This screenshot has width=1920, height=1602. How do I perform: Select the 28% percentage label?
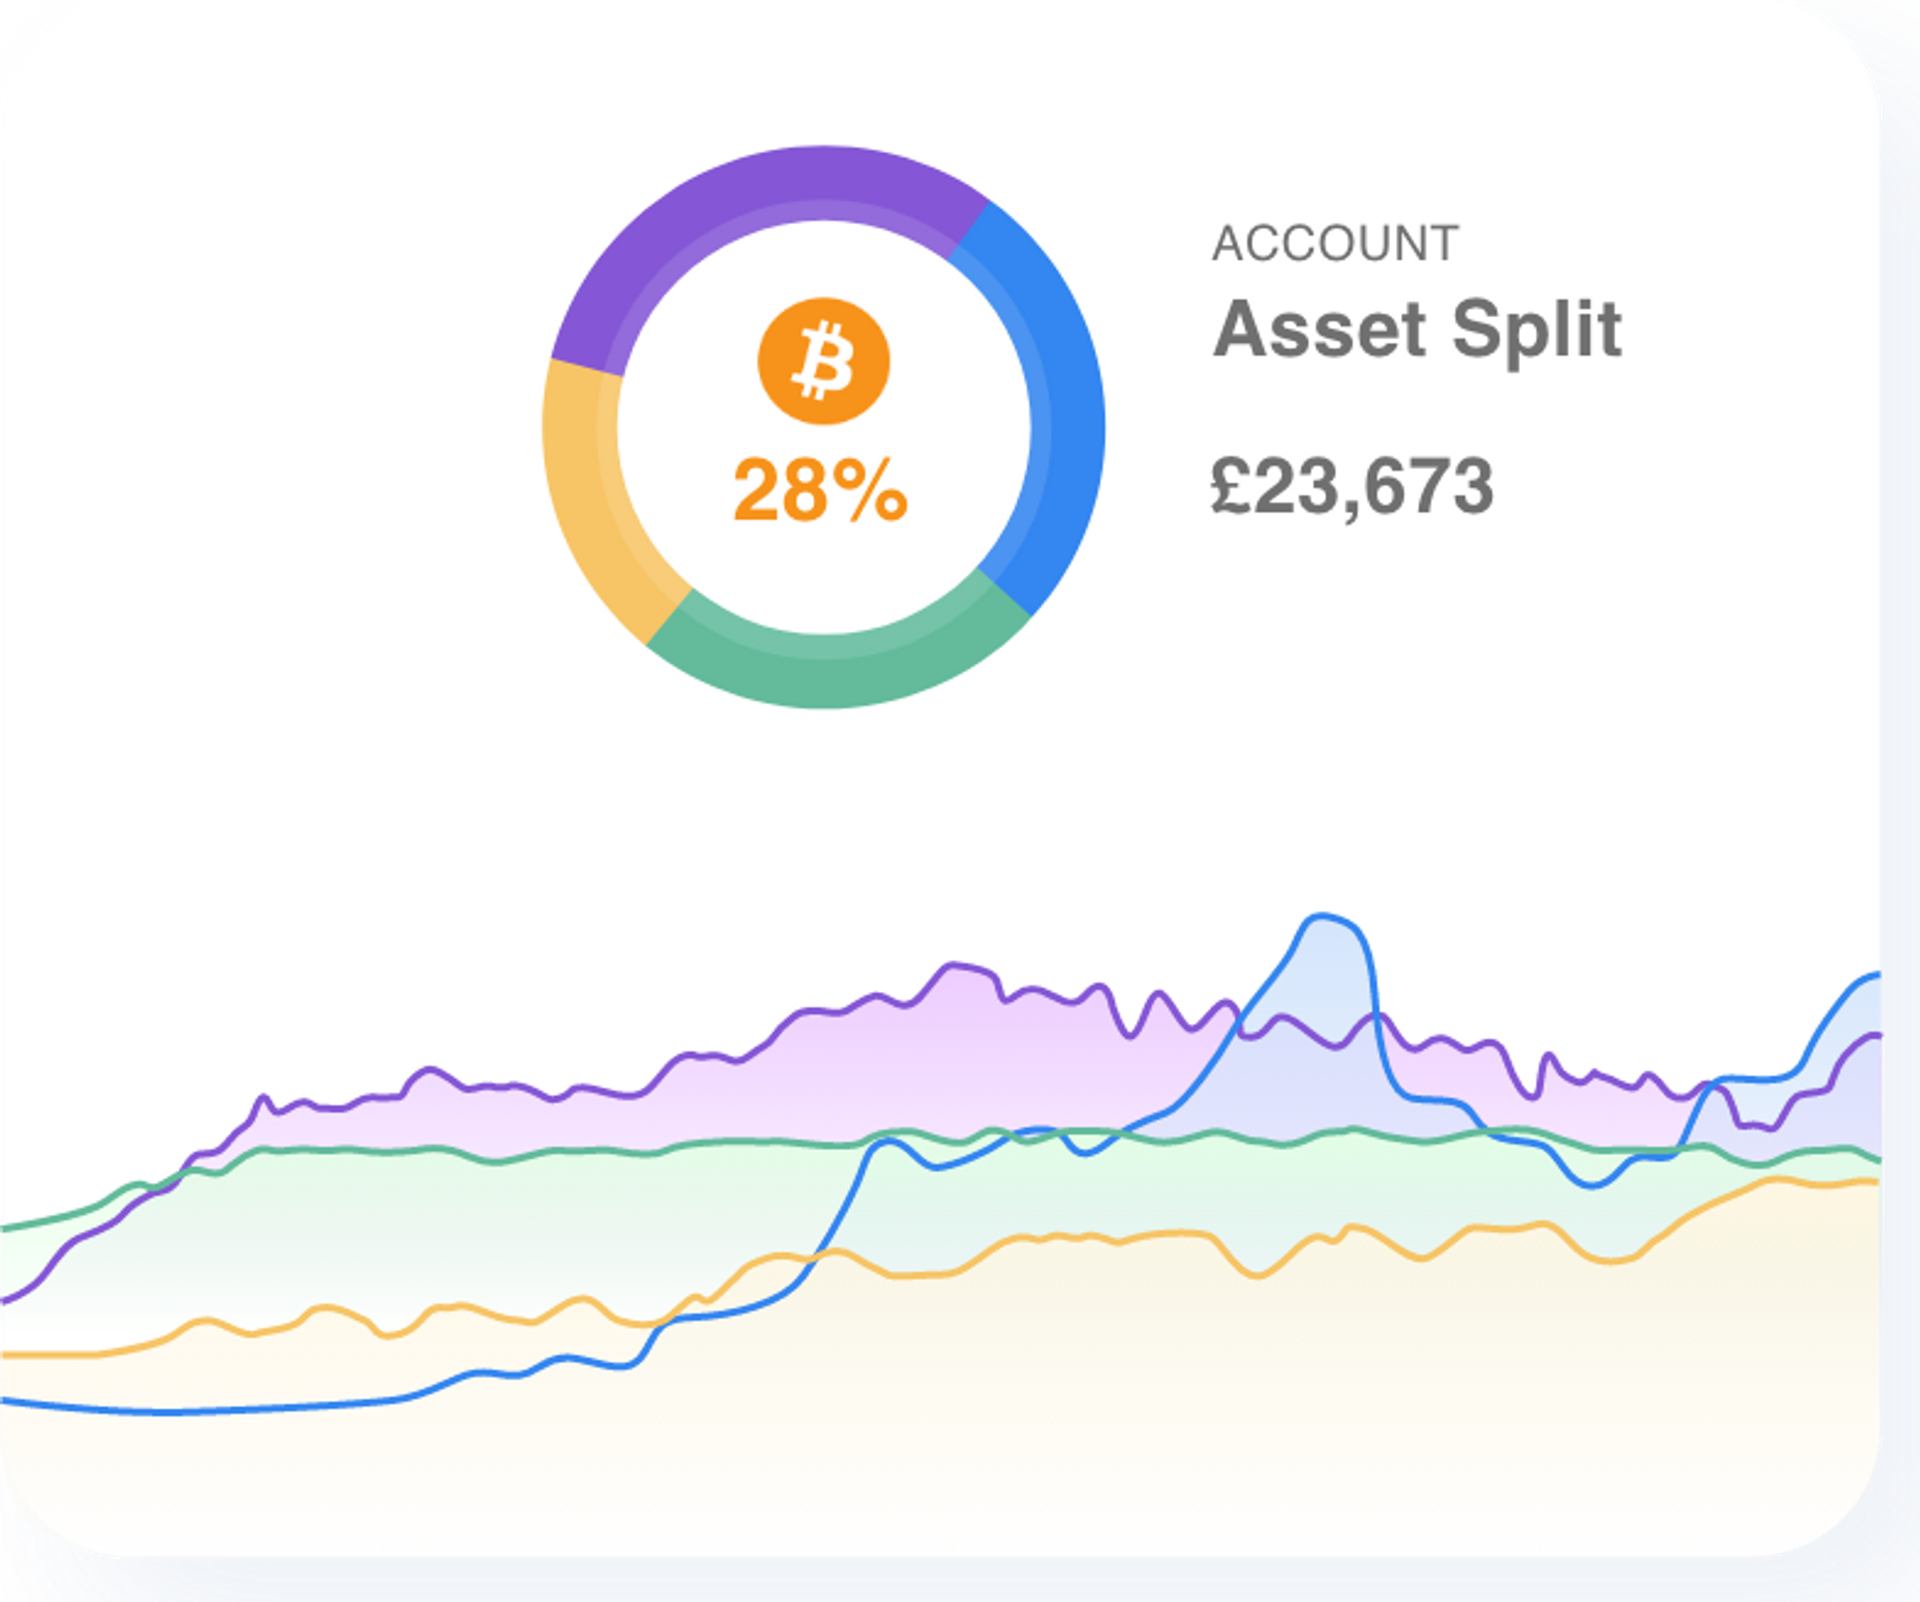tap(820, 490)
